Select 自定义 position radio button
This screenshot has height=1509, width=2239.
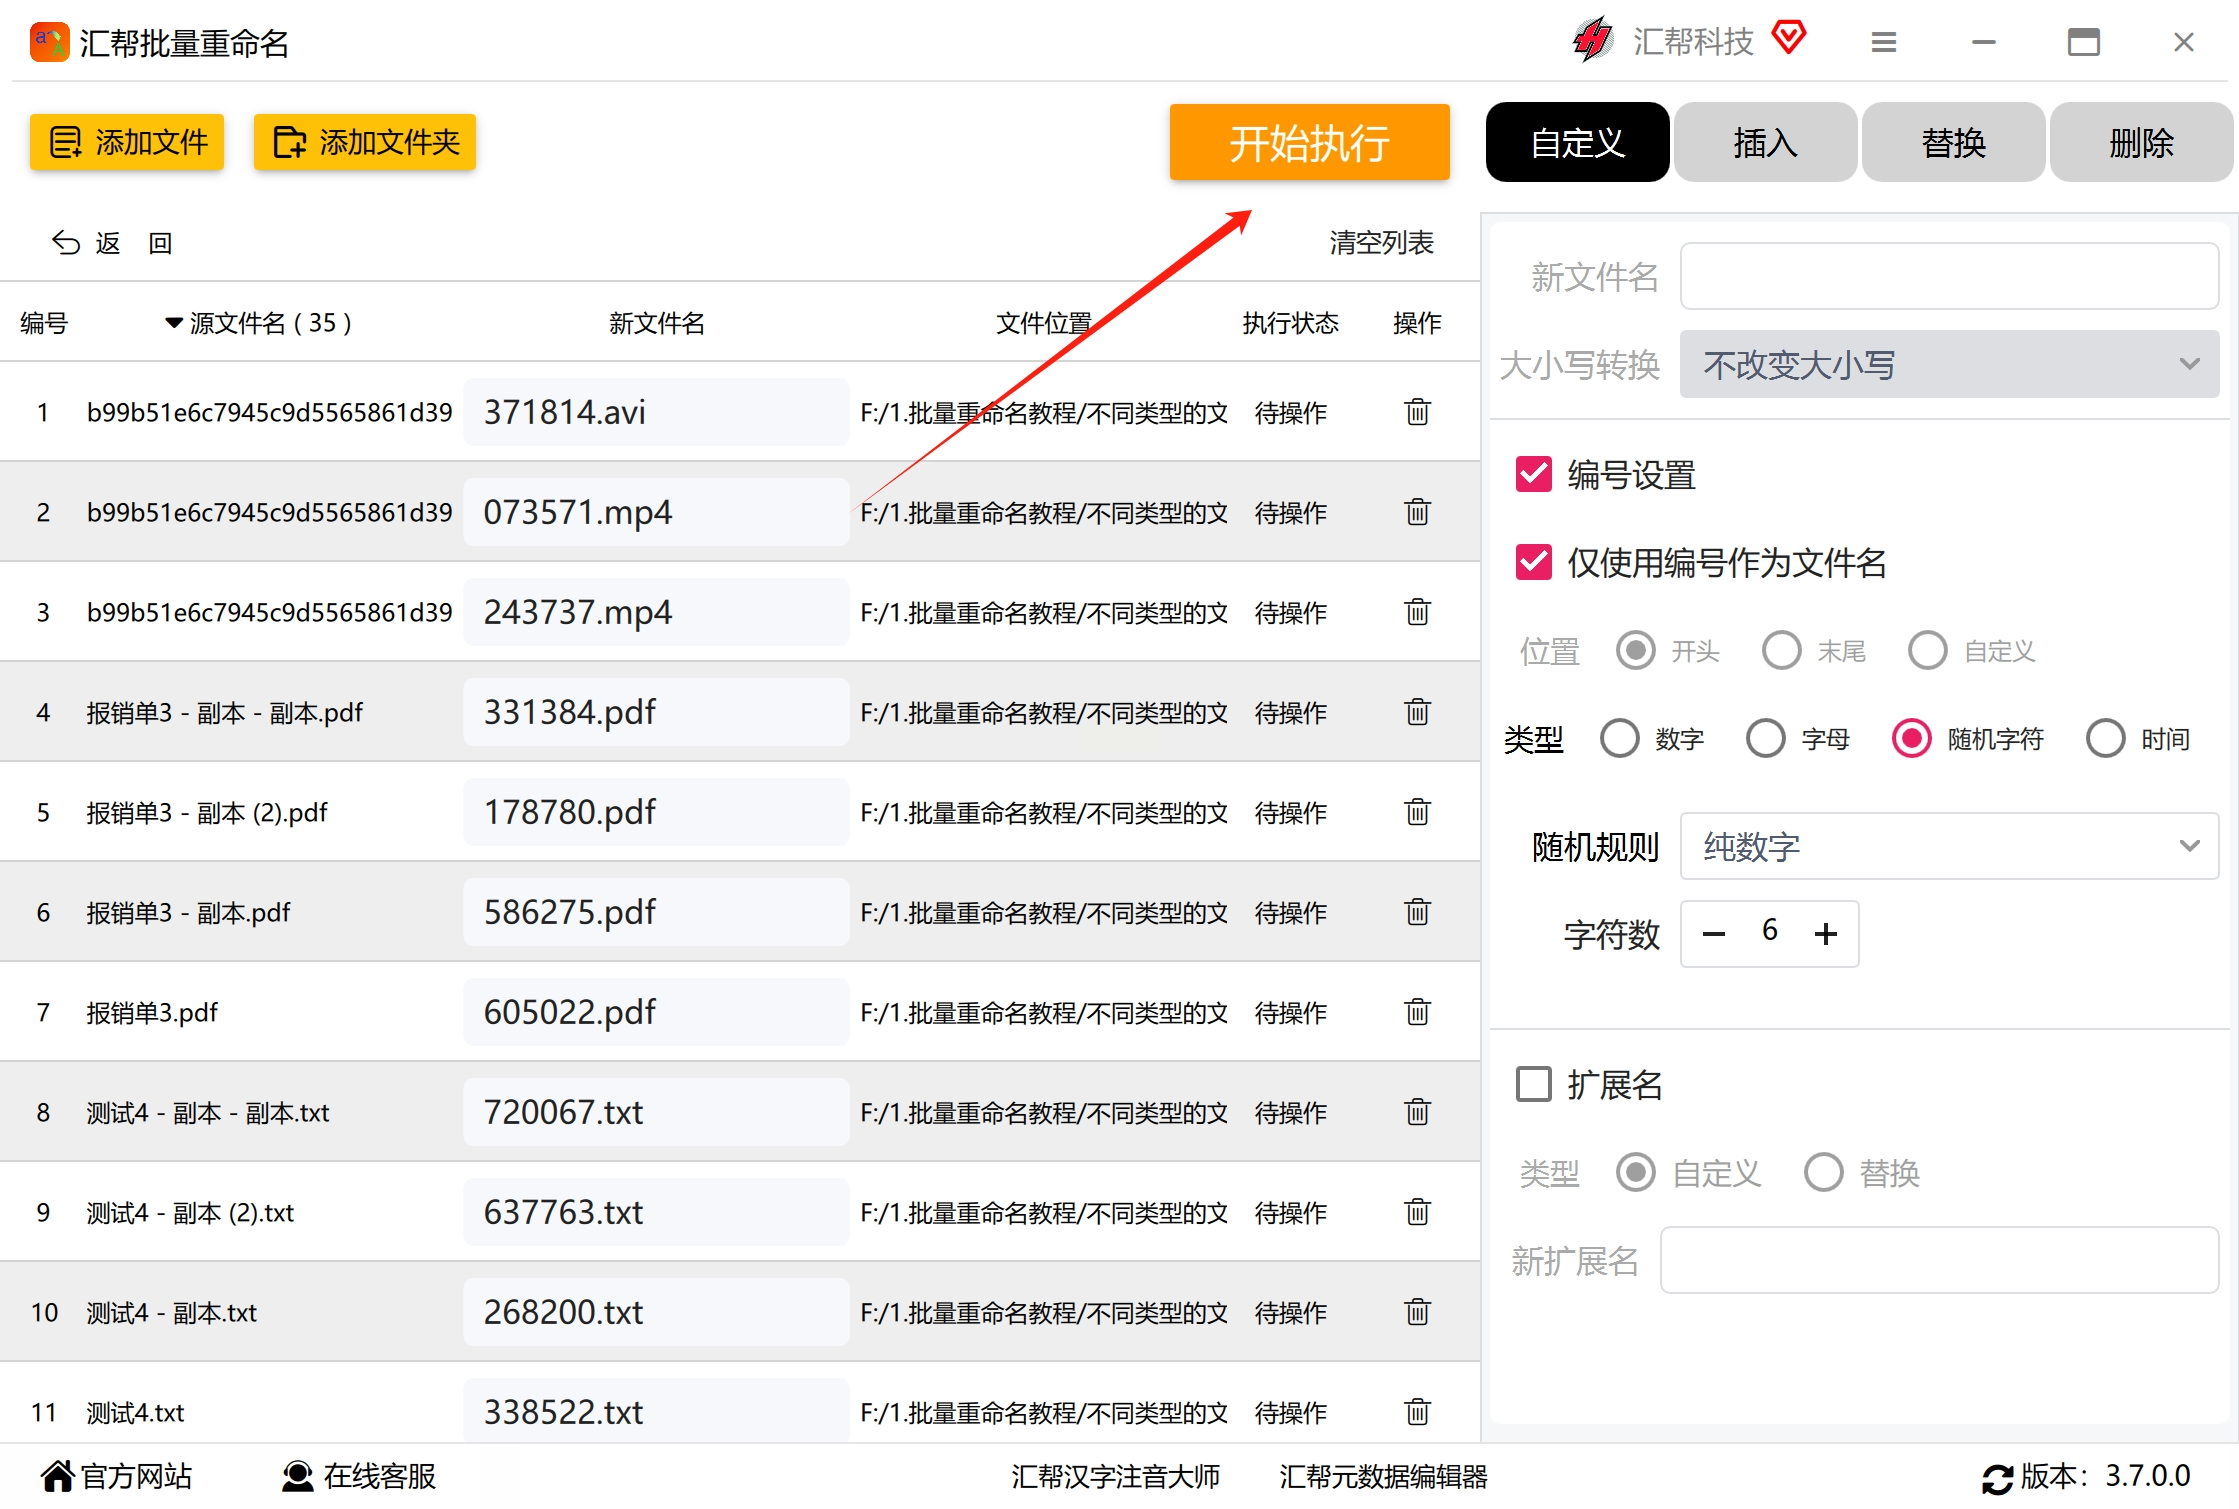tap(1928, 651)
